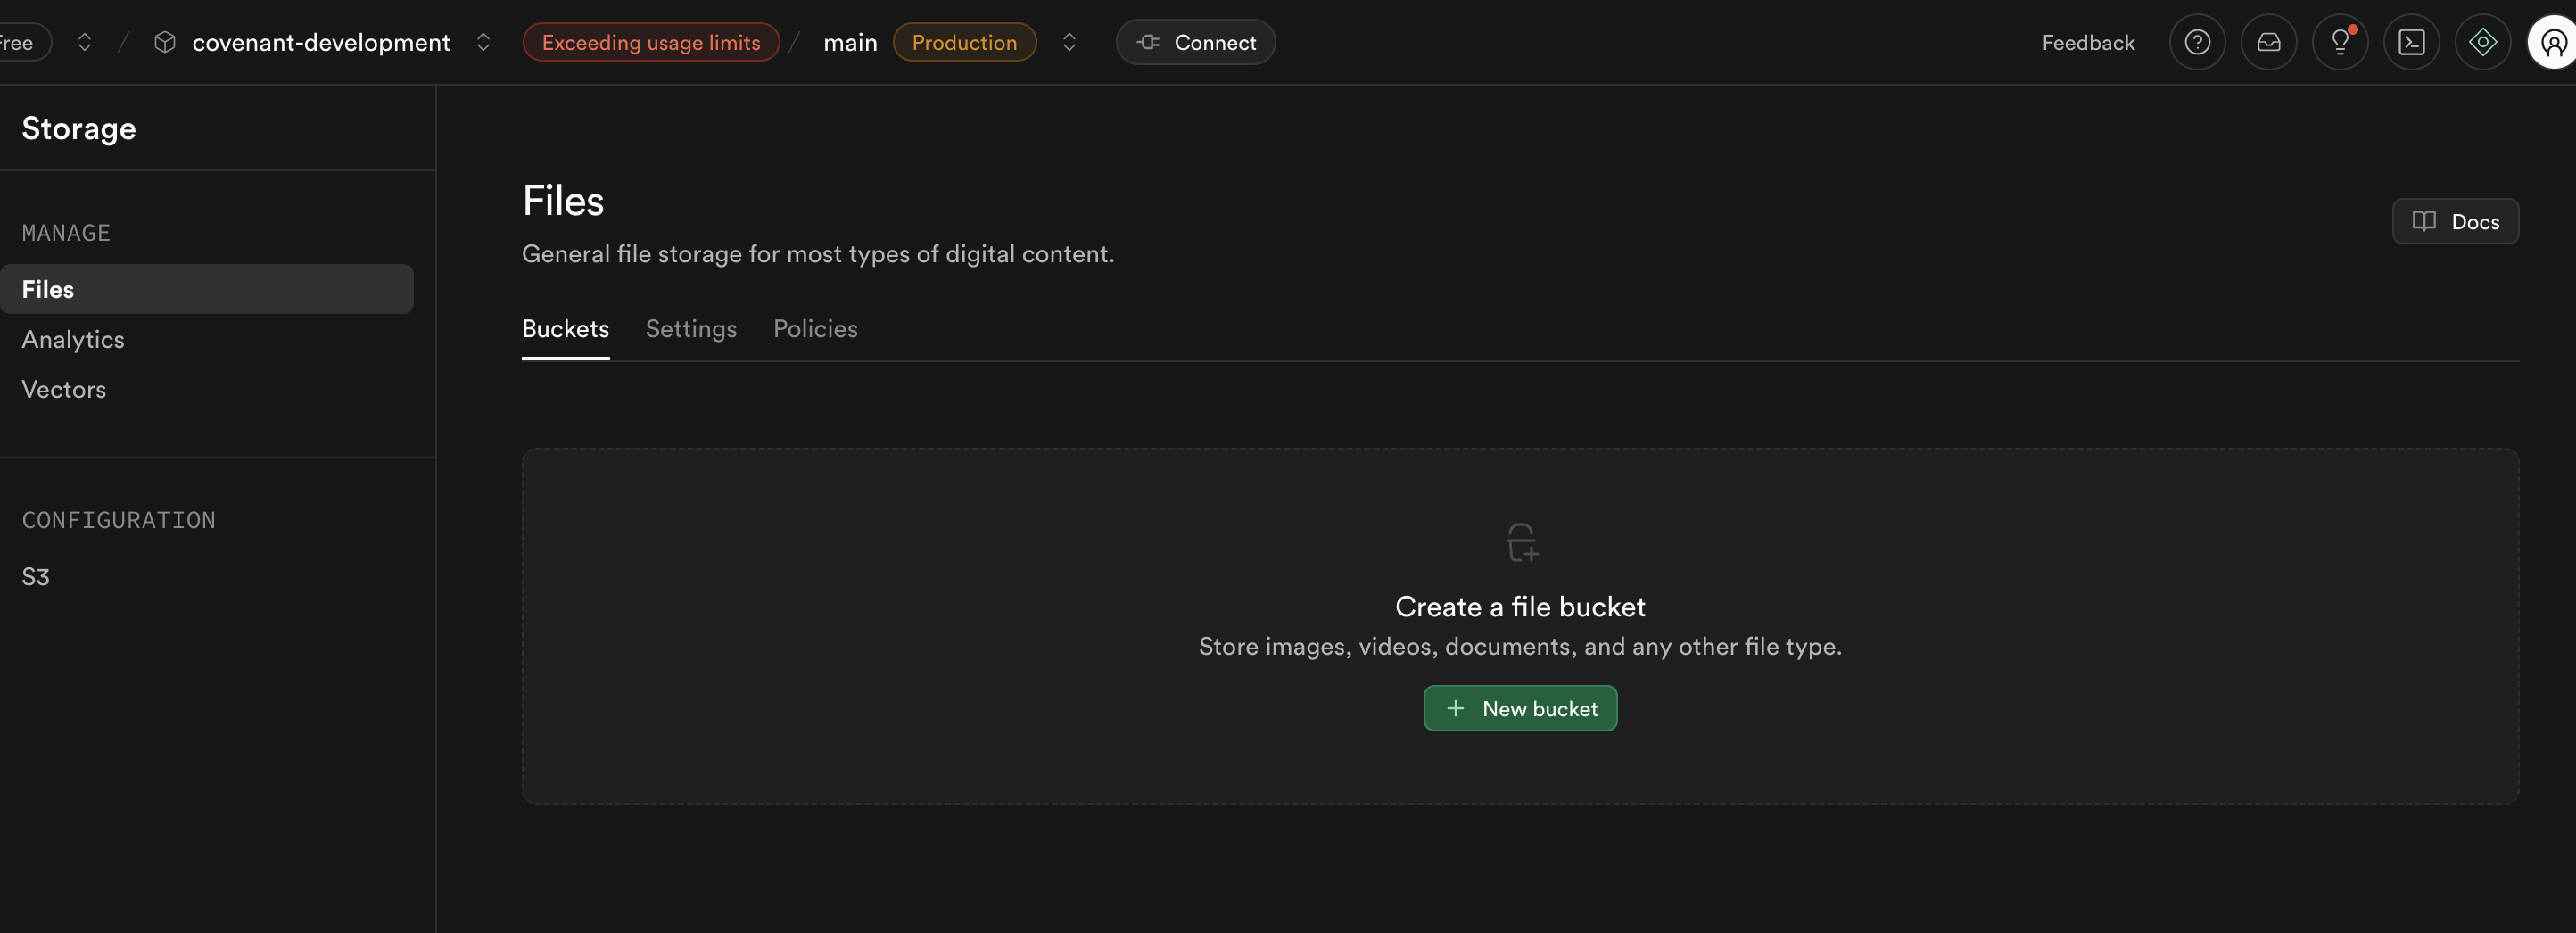Click the New bucket button
Screen dimensions: 2576x933
[x=1520, y=708]
